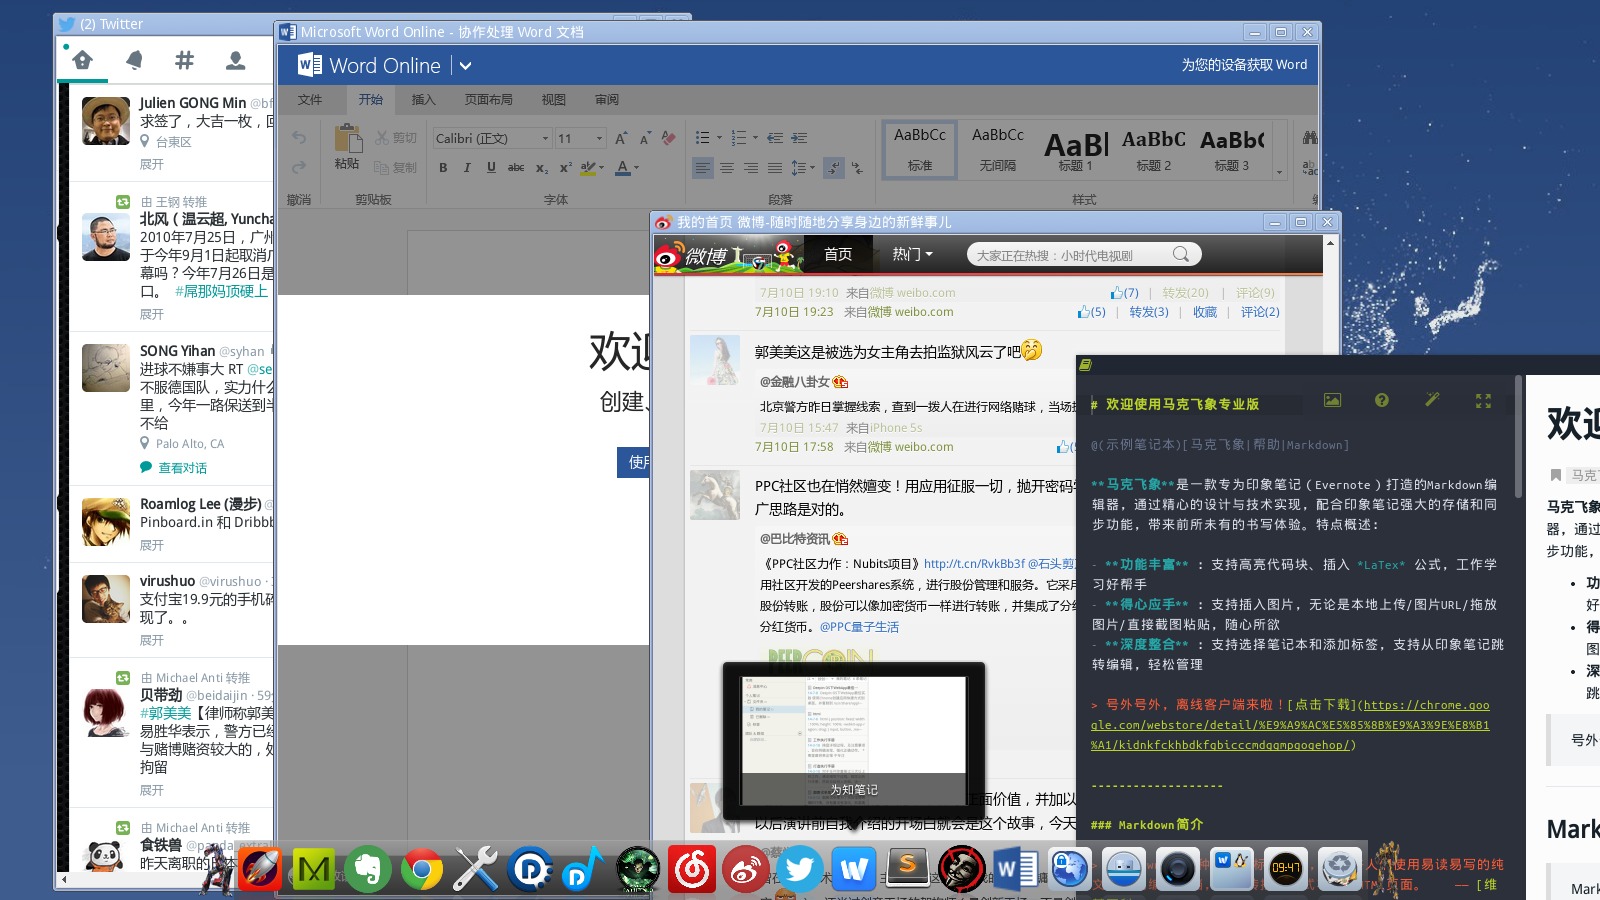
Task: Toggle underline formatting in Word ribbon
Action: point(491,168)
